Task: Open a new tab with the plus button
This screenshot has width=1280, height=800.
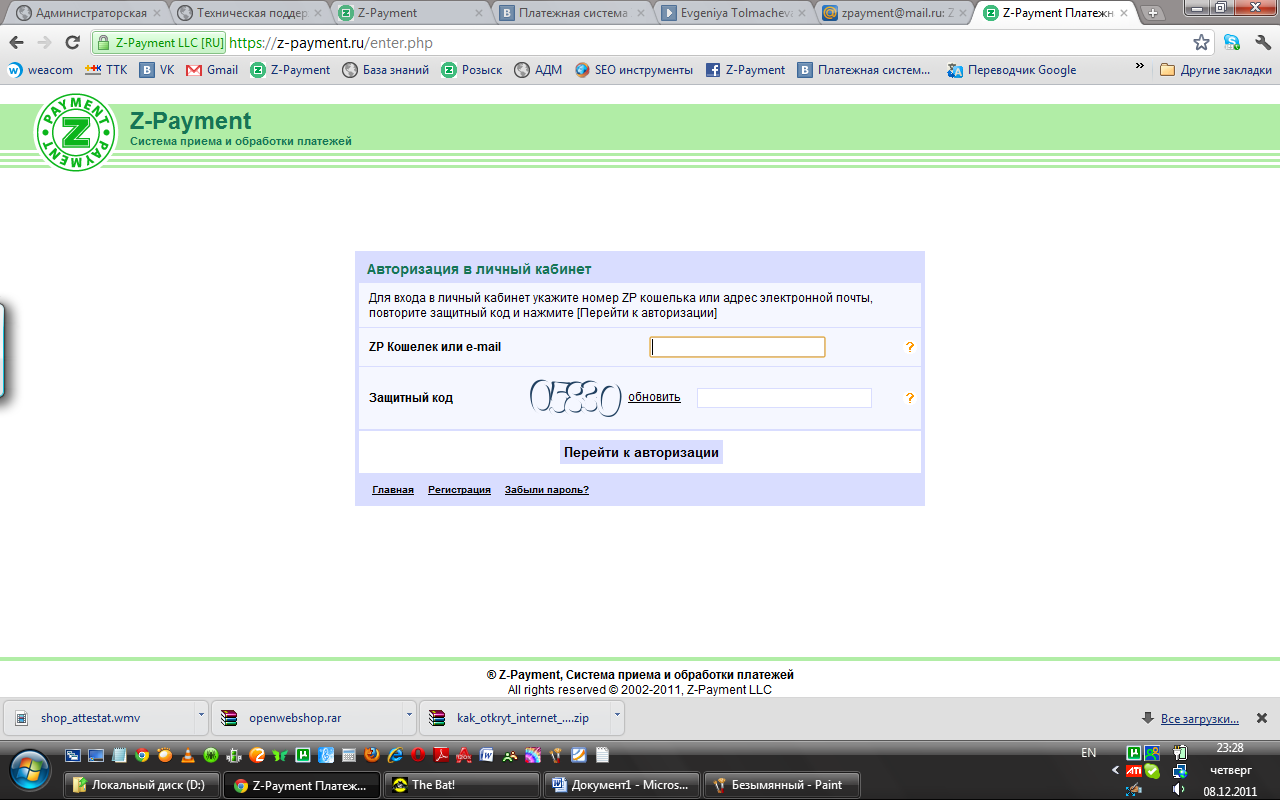Action: (x=1153, y=13)
